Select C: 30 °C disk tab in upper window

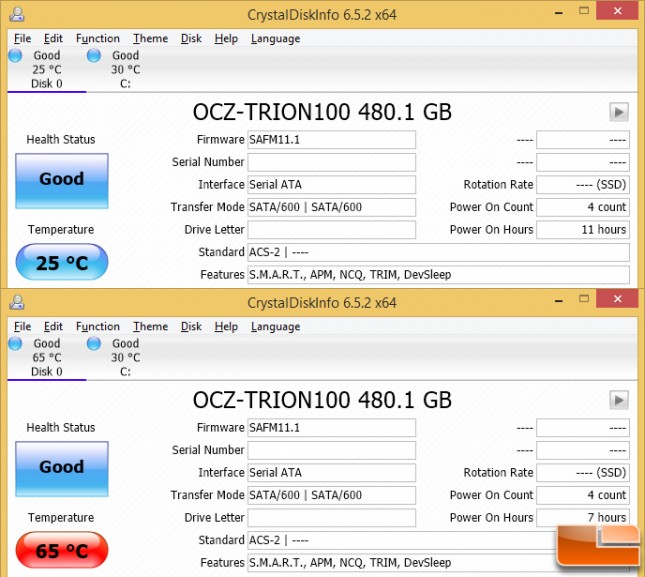point(125,70)
